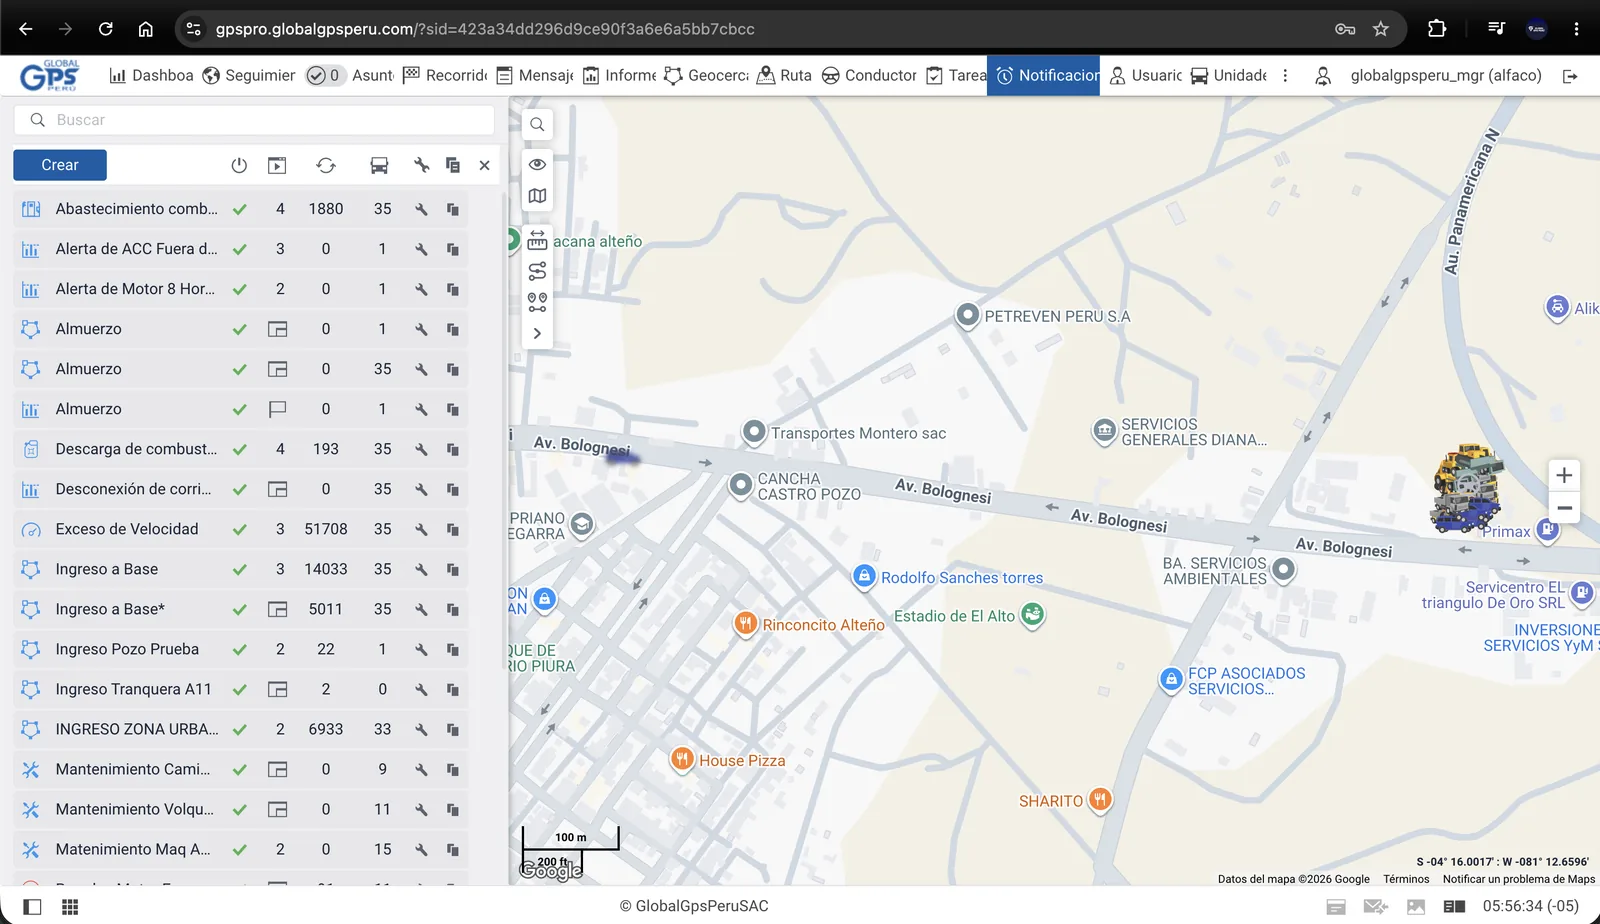Viewport: 1600px width, 924px height.
Task: Toggle the Alerta de Motor 8 Hor checkmark
Action: 240,289
